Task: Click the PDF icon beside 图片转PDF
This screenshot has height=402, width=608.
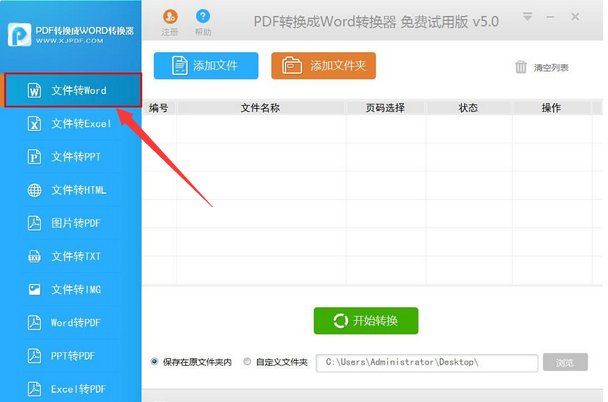Action: coord(35,223)
